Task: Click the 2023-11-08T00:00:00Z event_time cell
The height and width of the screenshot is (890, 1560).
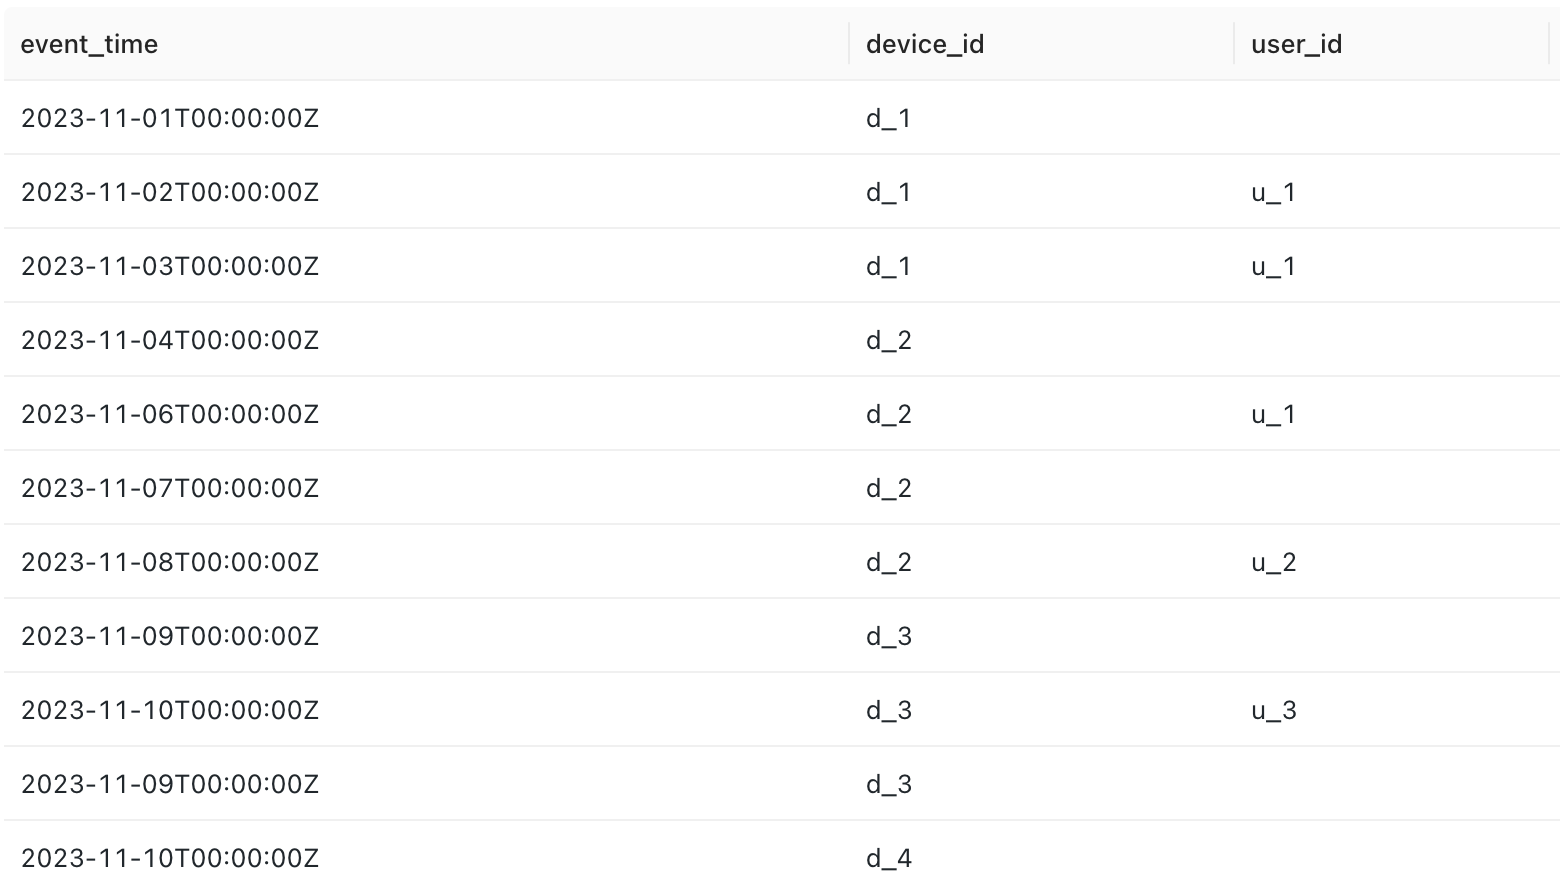Action: [x=170, y=562]
